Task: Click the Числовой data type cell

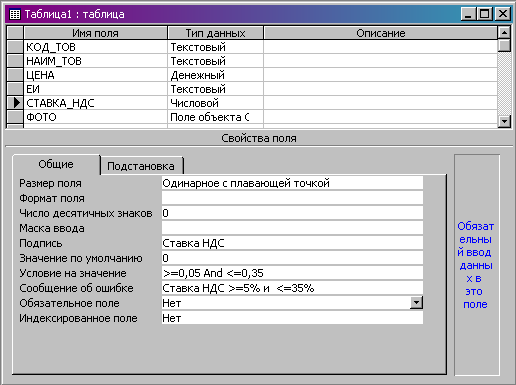Action: click(215, 103)
